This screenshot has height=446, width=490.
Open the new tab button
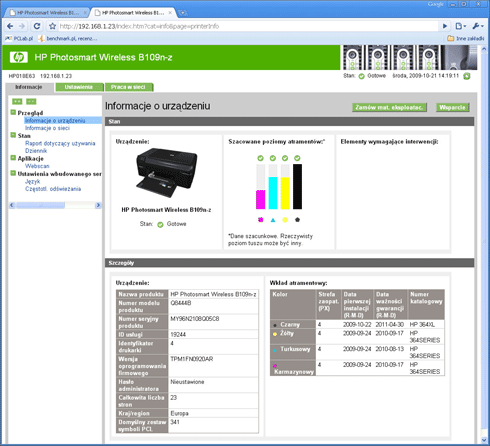[x=183, y=13]
